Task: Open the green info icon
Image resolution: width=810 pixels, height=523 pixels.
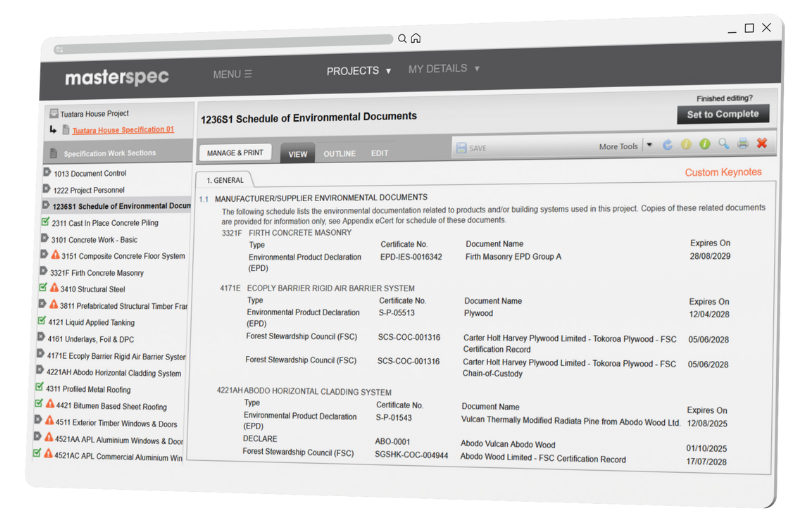Action: [x=705, y=144]
